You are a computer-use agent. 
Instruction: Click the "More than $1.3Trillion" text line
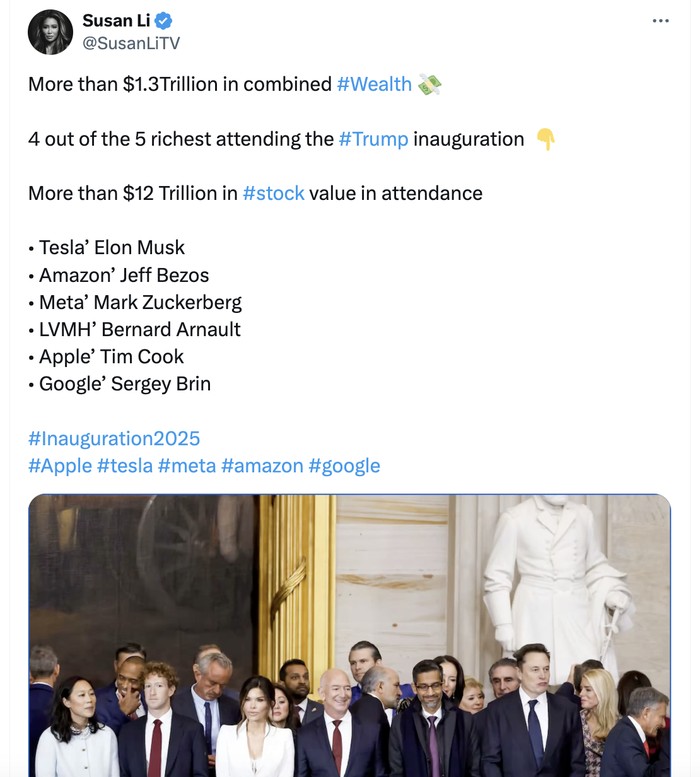click(x=180, y=84)
